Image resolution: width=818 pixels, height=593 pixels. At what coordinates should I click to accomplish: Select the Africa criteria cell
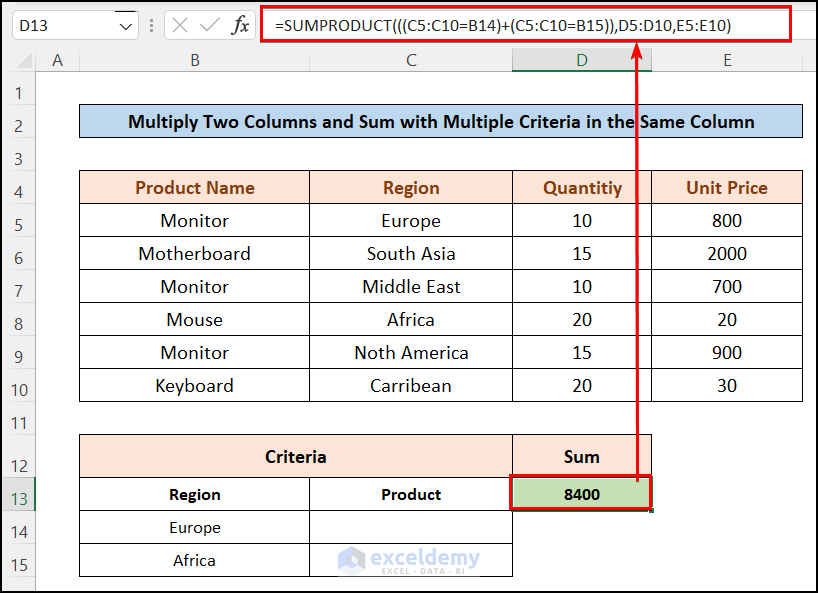point(194,560)
